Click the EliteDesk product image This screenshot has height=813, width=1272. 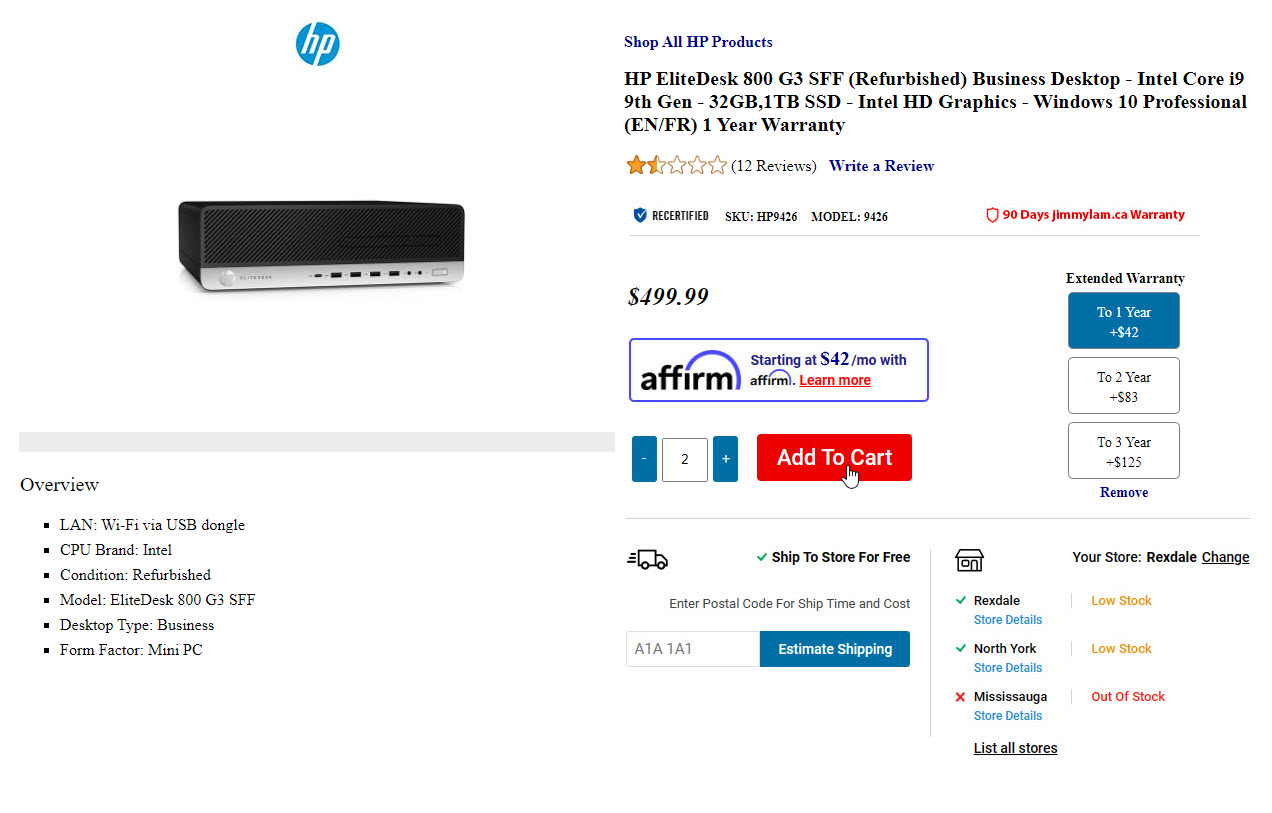coord(322,246)
